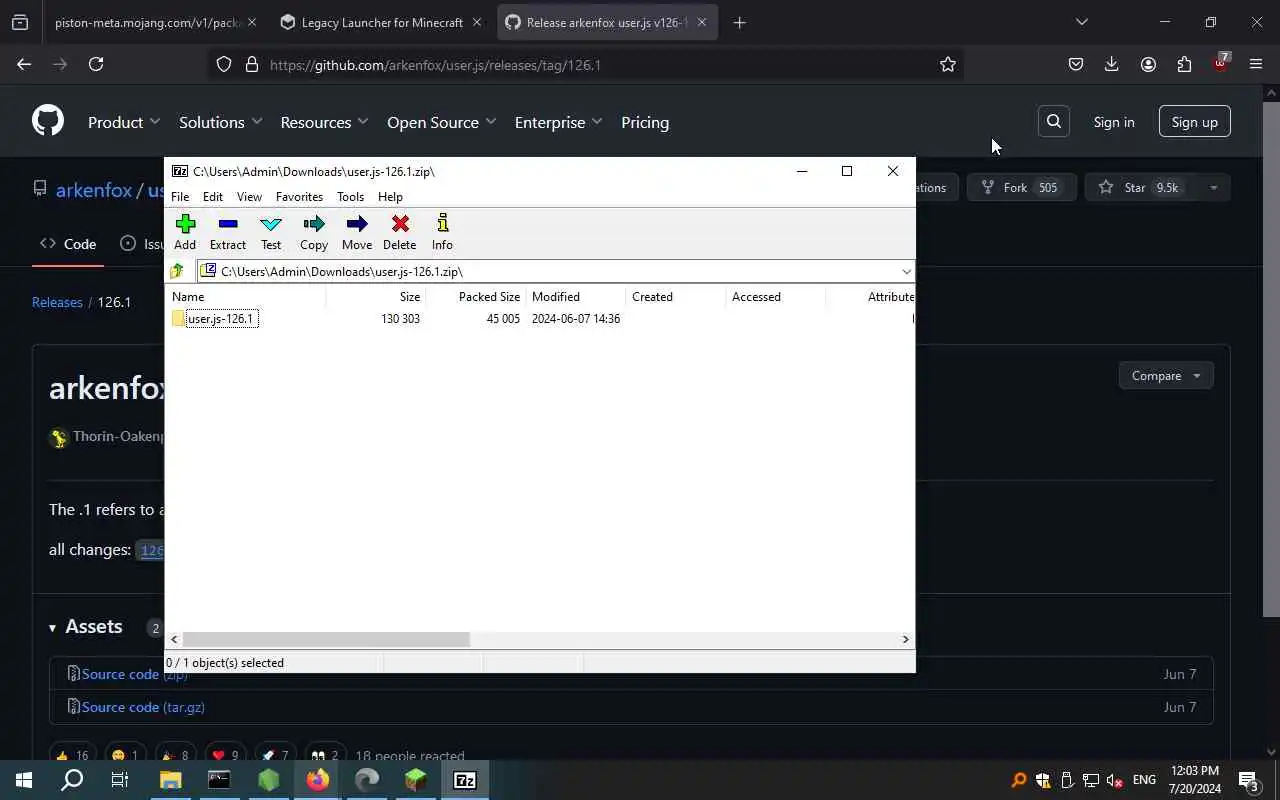This screenshot has width=1280, height=800.
Task: Click the 7-Zip horizontal scrollbar thumb
Action: tap(326, 639)
